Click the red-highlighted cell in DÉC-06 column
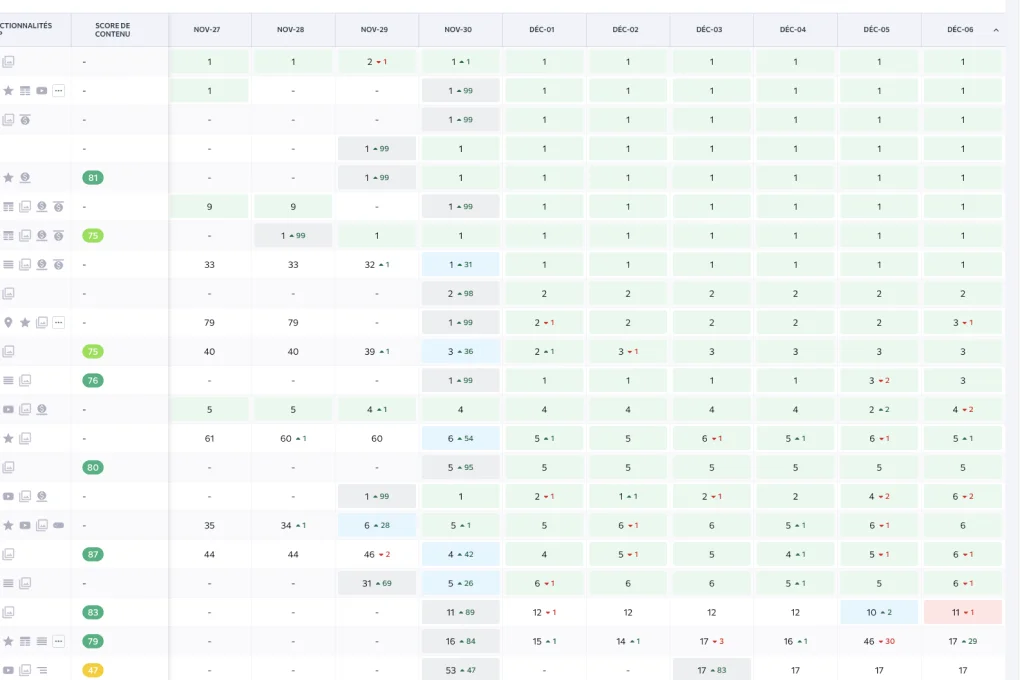The width and height of the screenshot is (1020, 680). 962,613
